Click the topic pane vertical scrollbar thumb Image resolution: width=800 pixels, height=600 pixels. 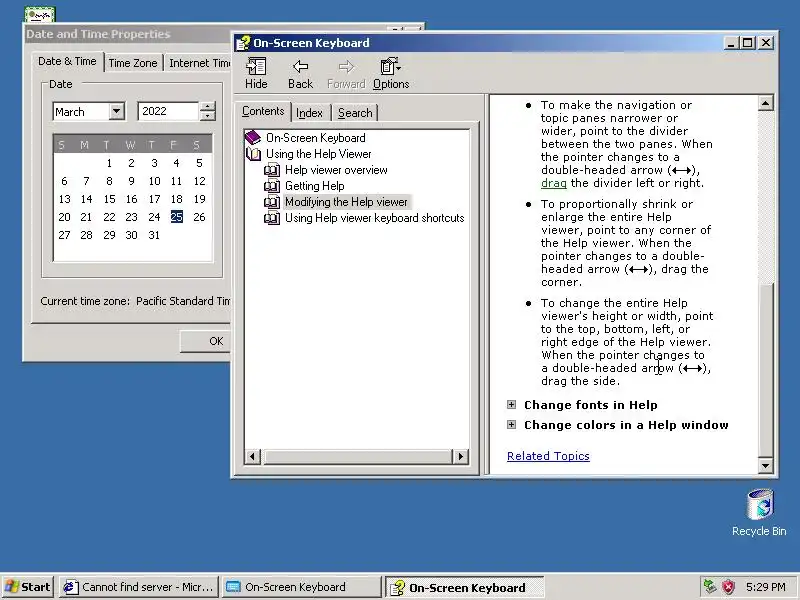[x=766, y=368]
